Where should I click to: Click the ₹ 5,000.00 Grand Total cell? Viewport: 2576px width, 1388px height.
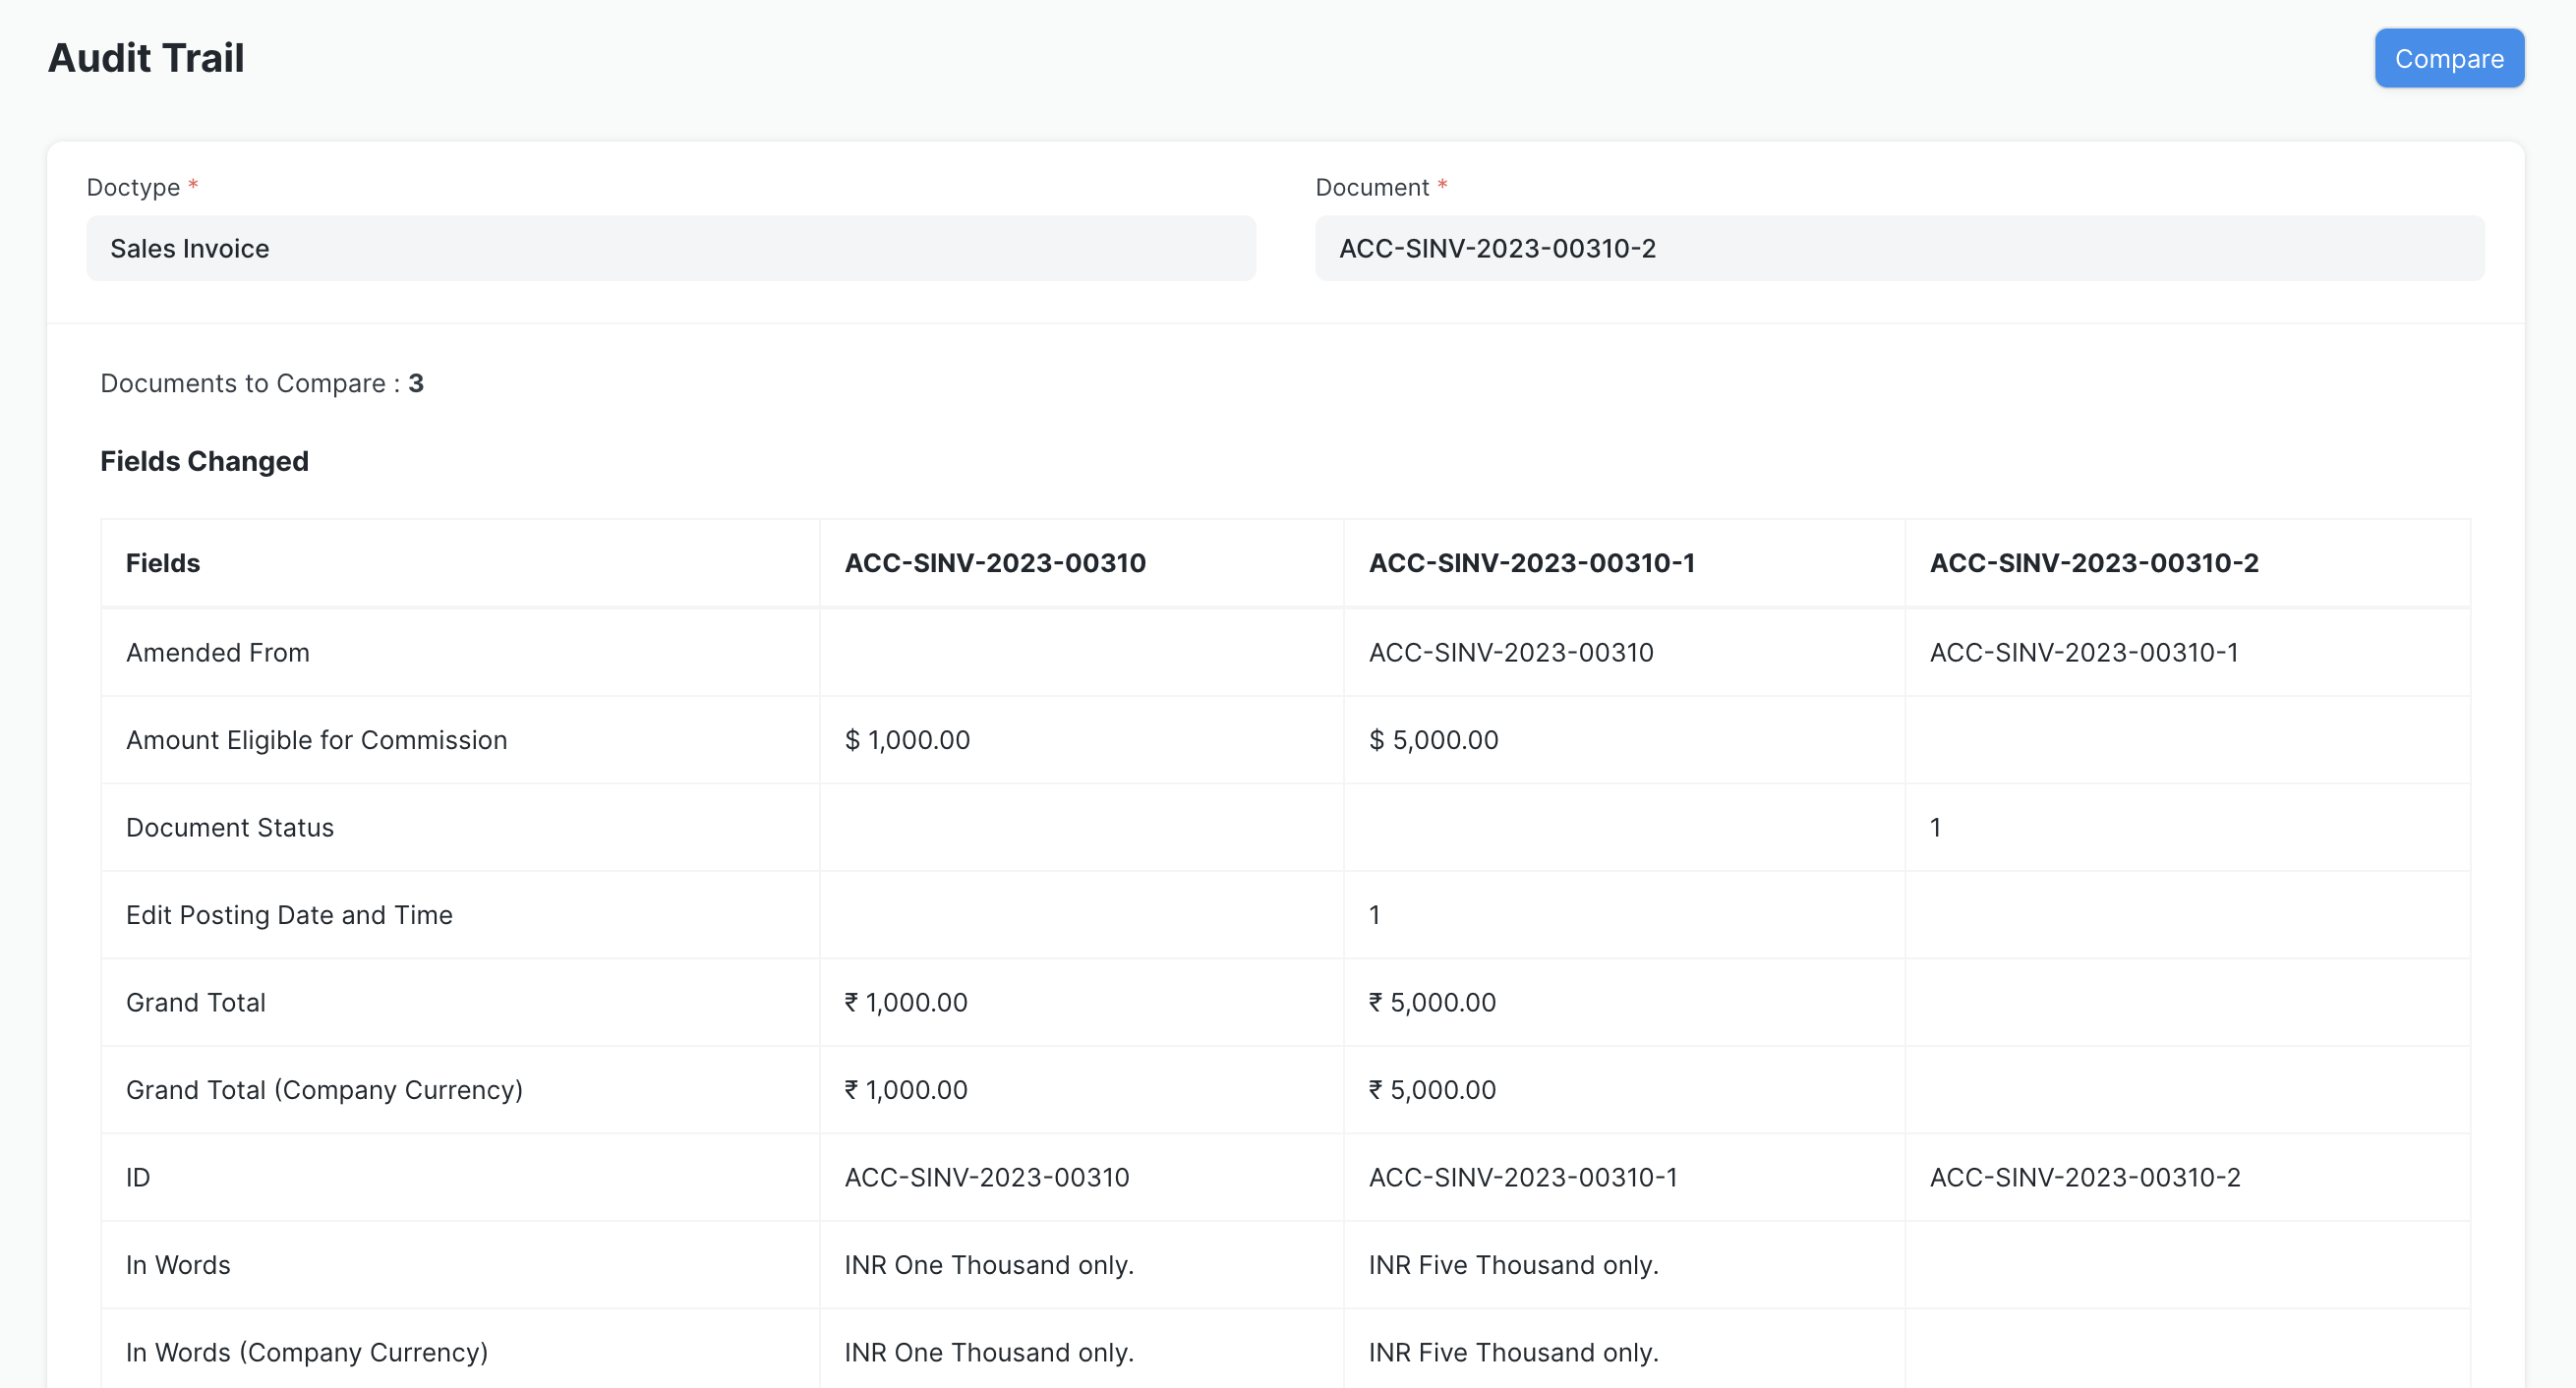point(1431,1002)
